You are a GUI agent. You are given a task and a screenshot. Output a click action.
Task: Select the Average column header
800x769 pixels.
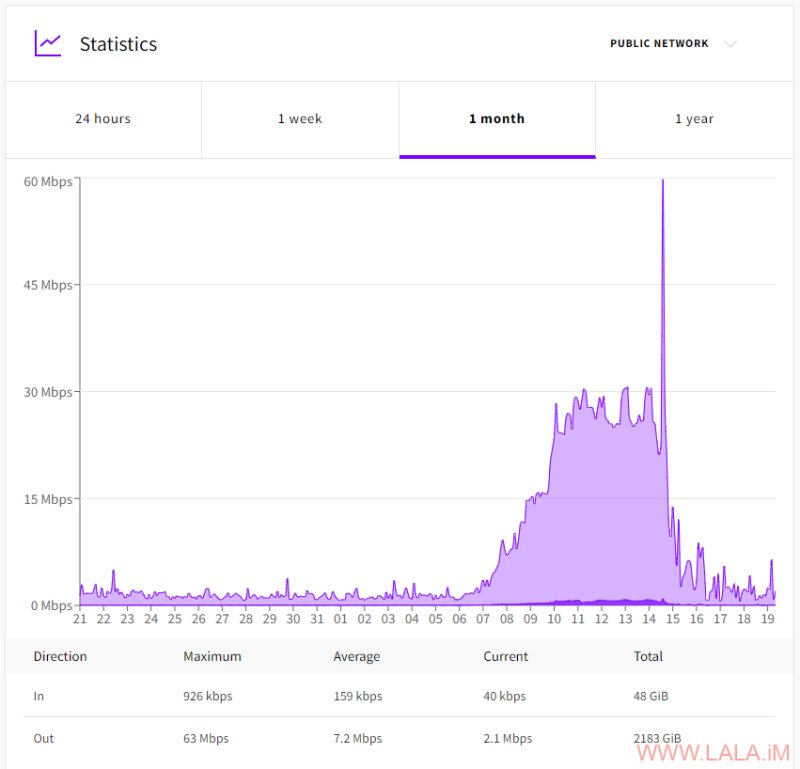coord(357,657)
